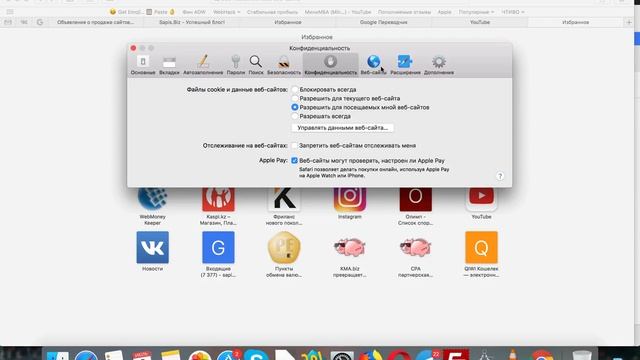Open the Веб-сайты preferences pane

point(373,65)
